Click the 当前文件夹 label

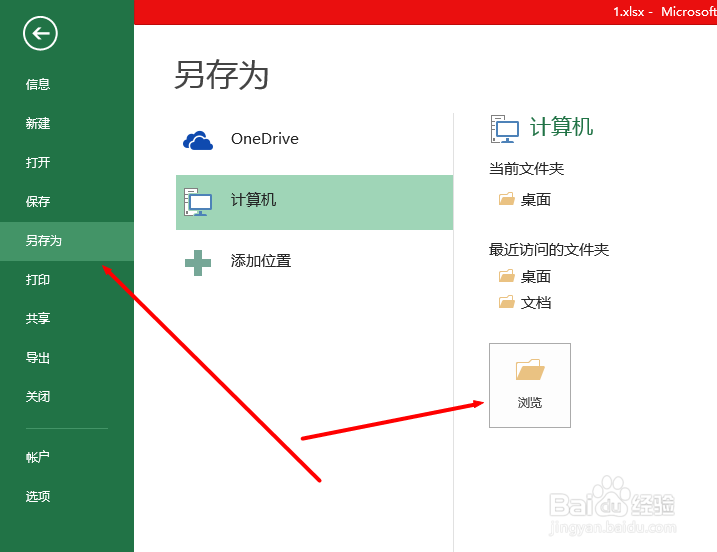pyautogui.click(x=526, y=169)
